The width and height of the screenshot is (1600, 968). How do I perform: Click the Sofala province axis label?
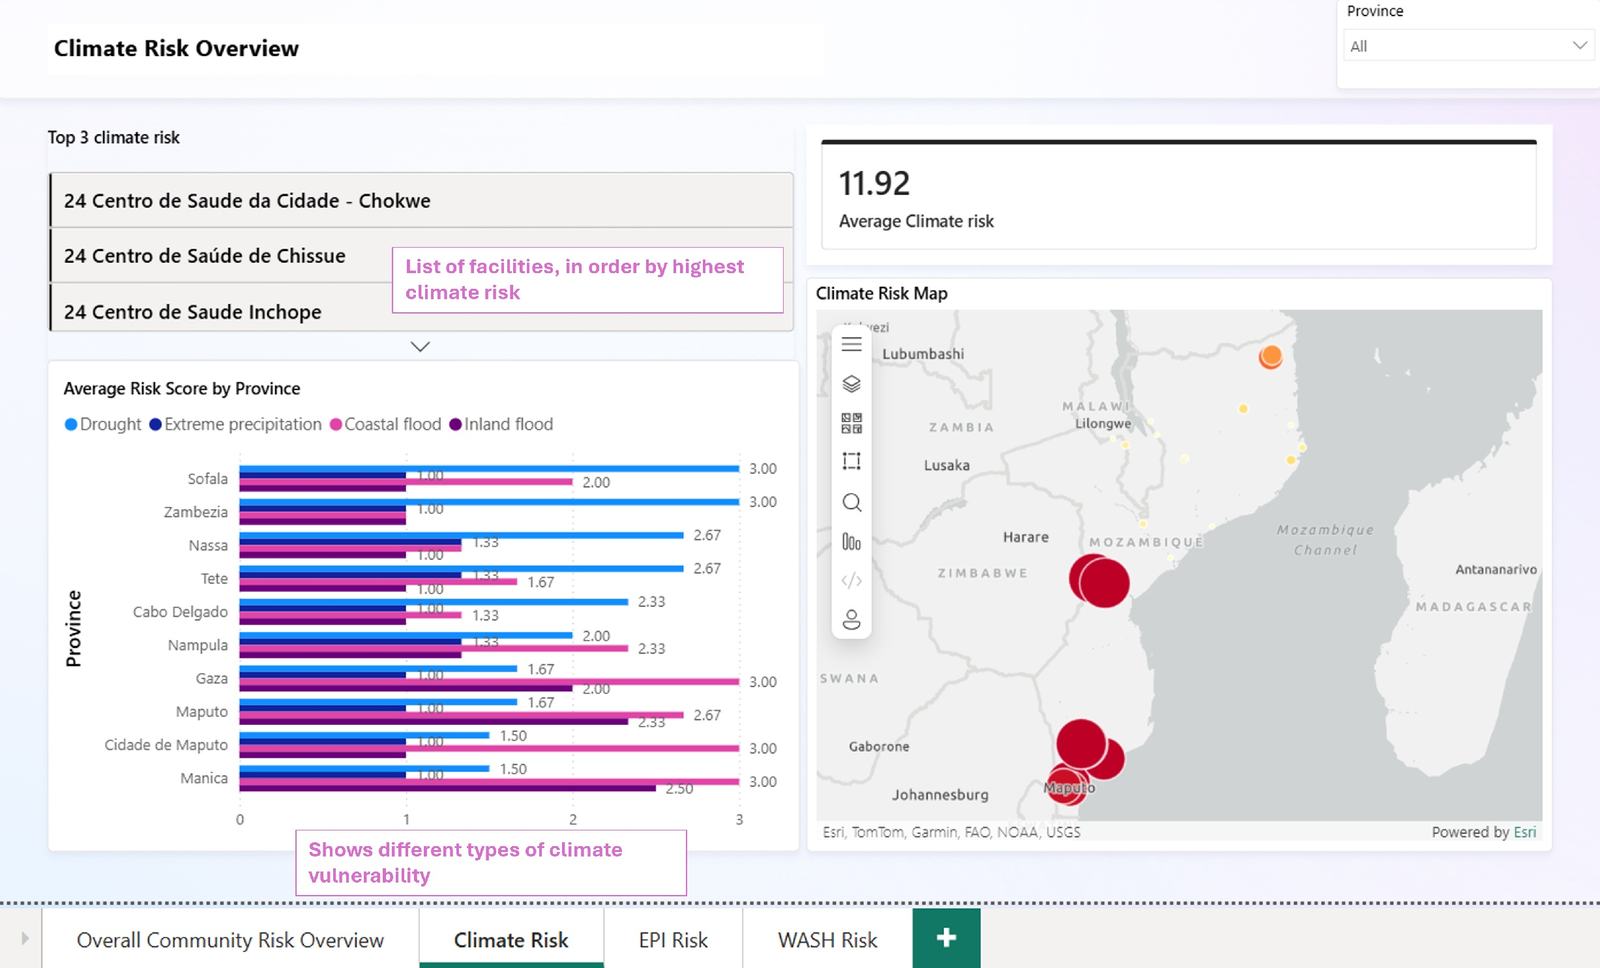(207, 479)
